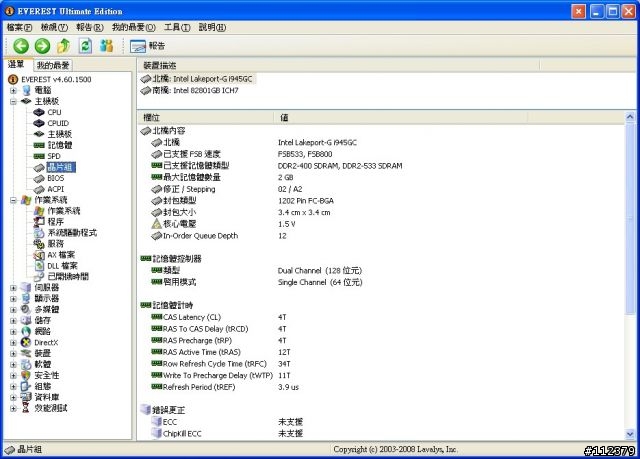
Task: Select the 組態 configuration icon
Action: [x=26, y=386]
